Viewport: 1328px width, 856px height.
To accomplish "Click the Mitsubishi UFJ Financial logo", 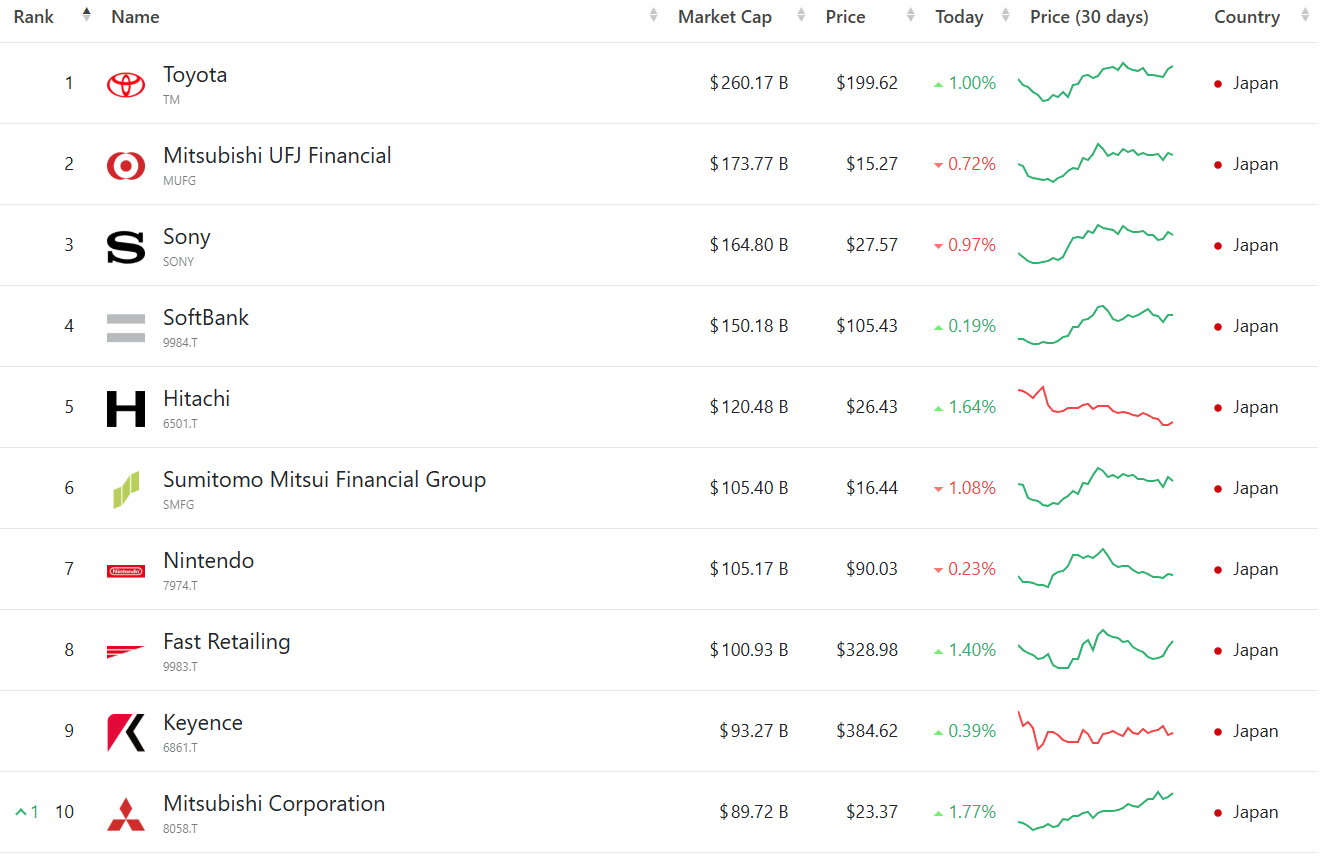I will click(x=126, y=165).
